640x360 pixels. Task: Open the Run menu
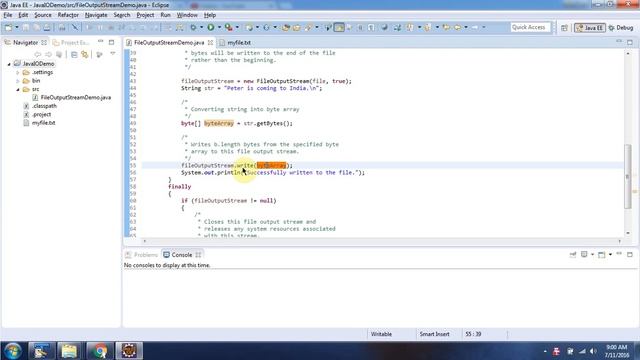pyautogui.click(x=165, y=15)
